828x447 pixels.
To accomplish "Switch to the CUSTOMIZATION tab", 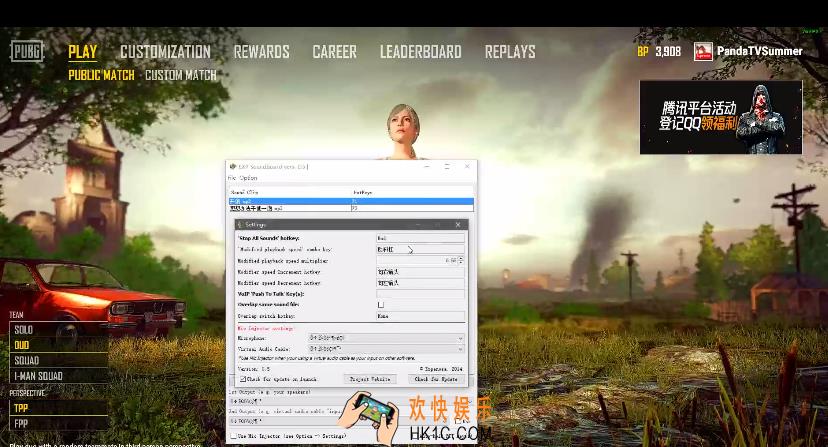I will pos(165,52).
